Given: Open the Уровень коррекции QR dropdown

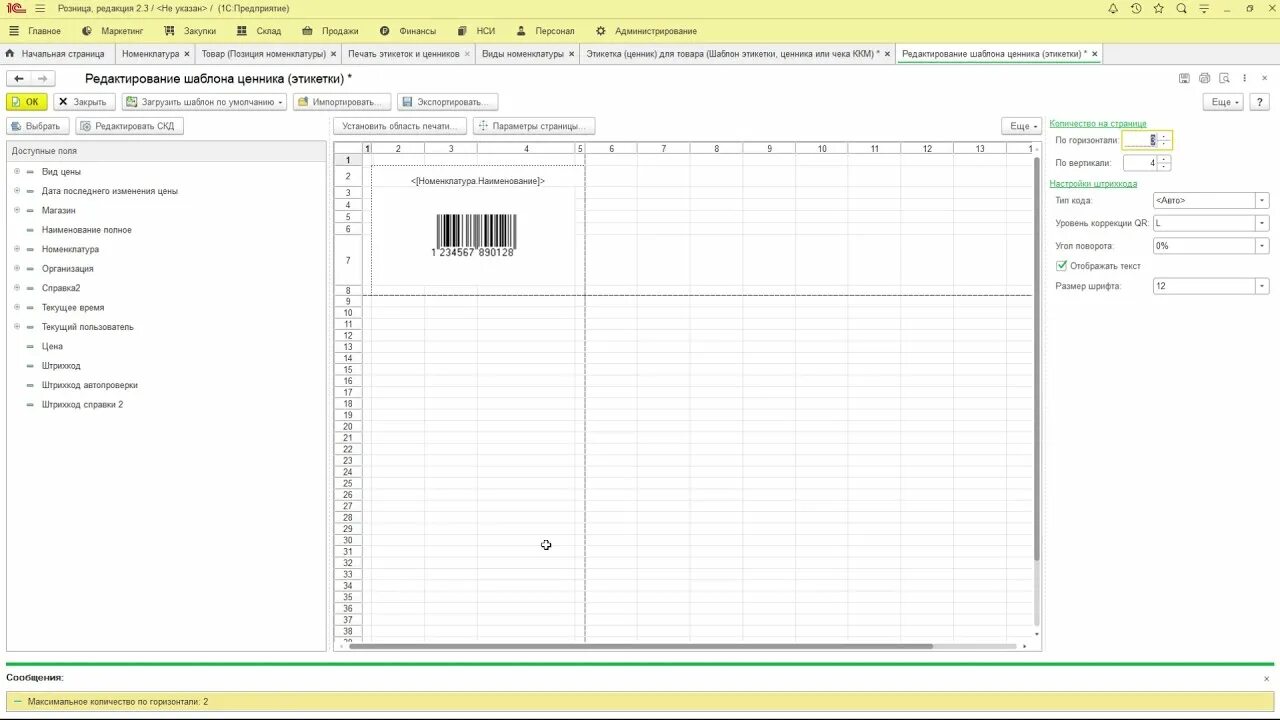Looking at the screenshot, I should pos(1262,223).
